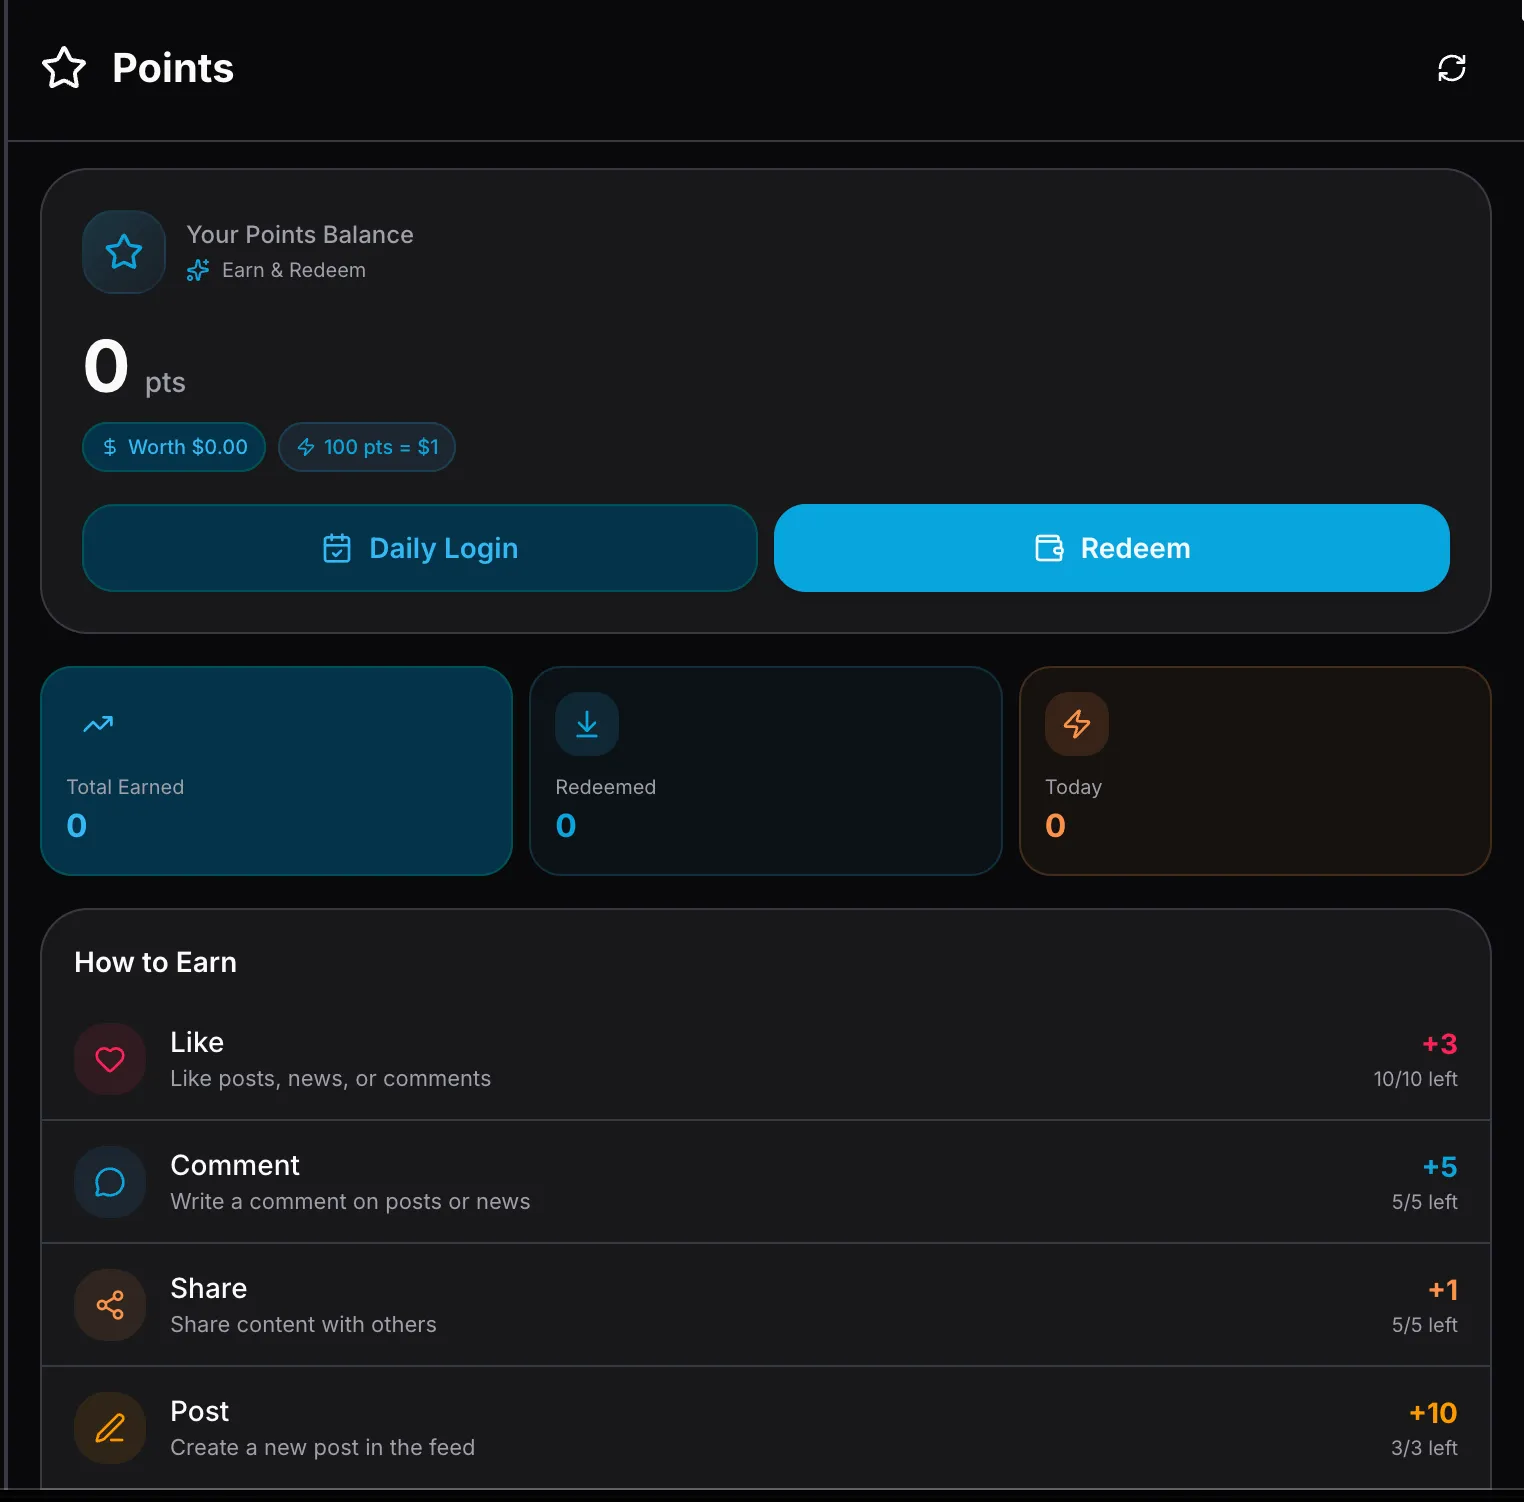Click the +1 reward value in the Share row
Viewport: 1524px width, 1502px height.
tap(1442, 1290)
